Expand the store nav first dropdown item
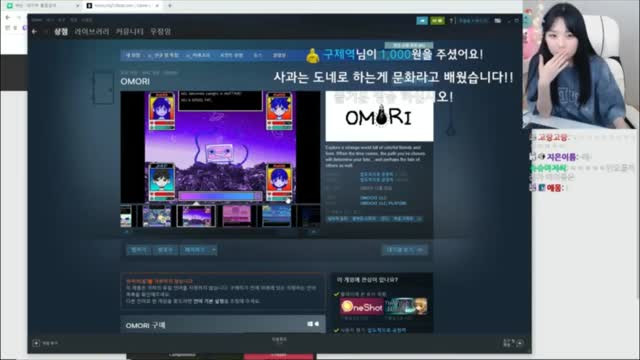Screen dimensions: 640x360 pos(133,55)
